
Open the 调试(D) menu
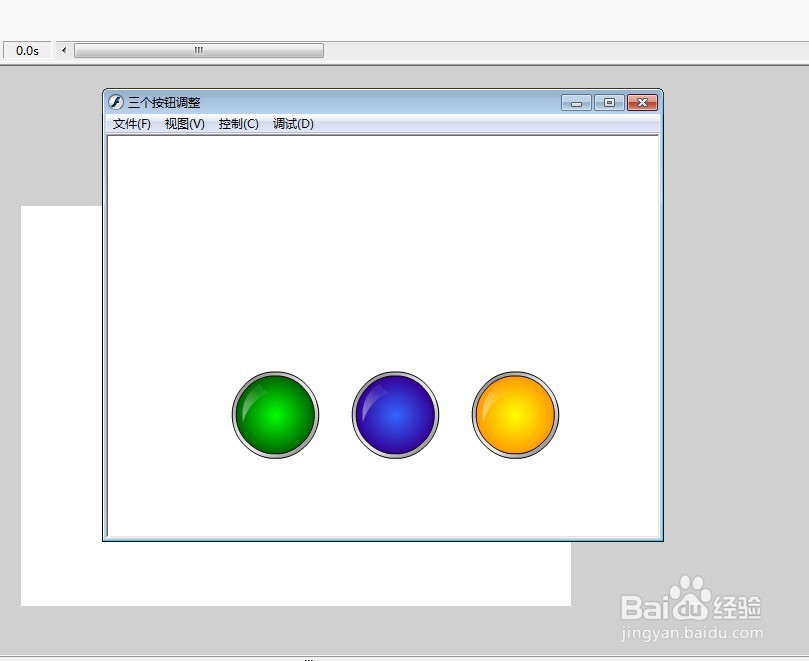(293, 124)
